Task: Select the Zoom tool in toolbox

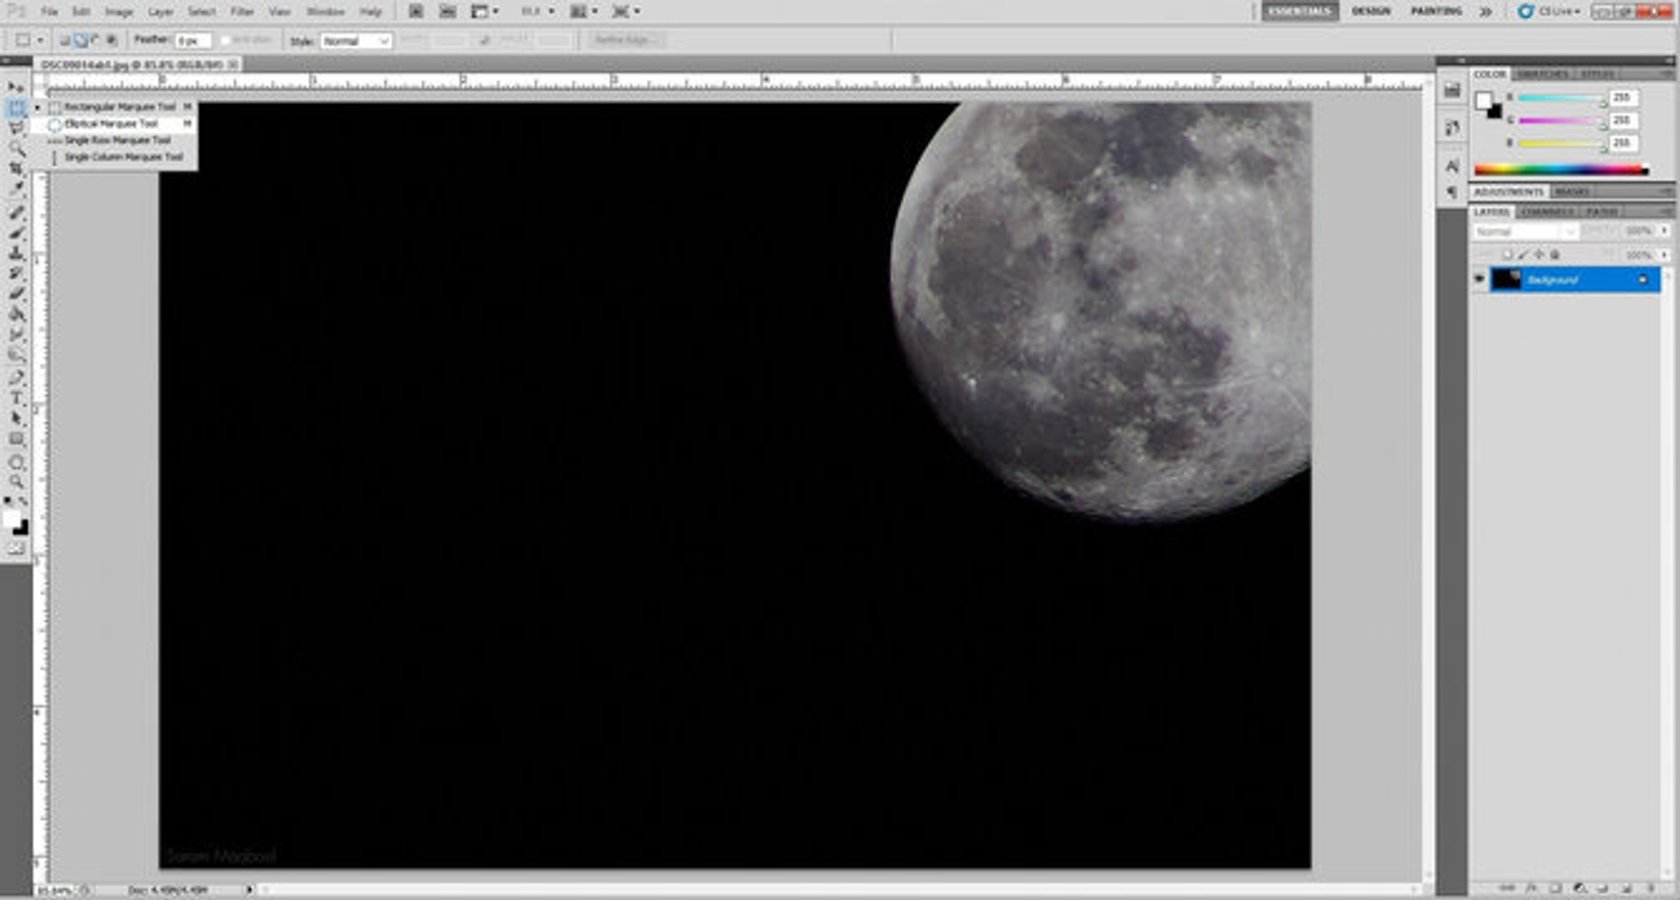Action: 16,482
